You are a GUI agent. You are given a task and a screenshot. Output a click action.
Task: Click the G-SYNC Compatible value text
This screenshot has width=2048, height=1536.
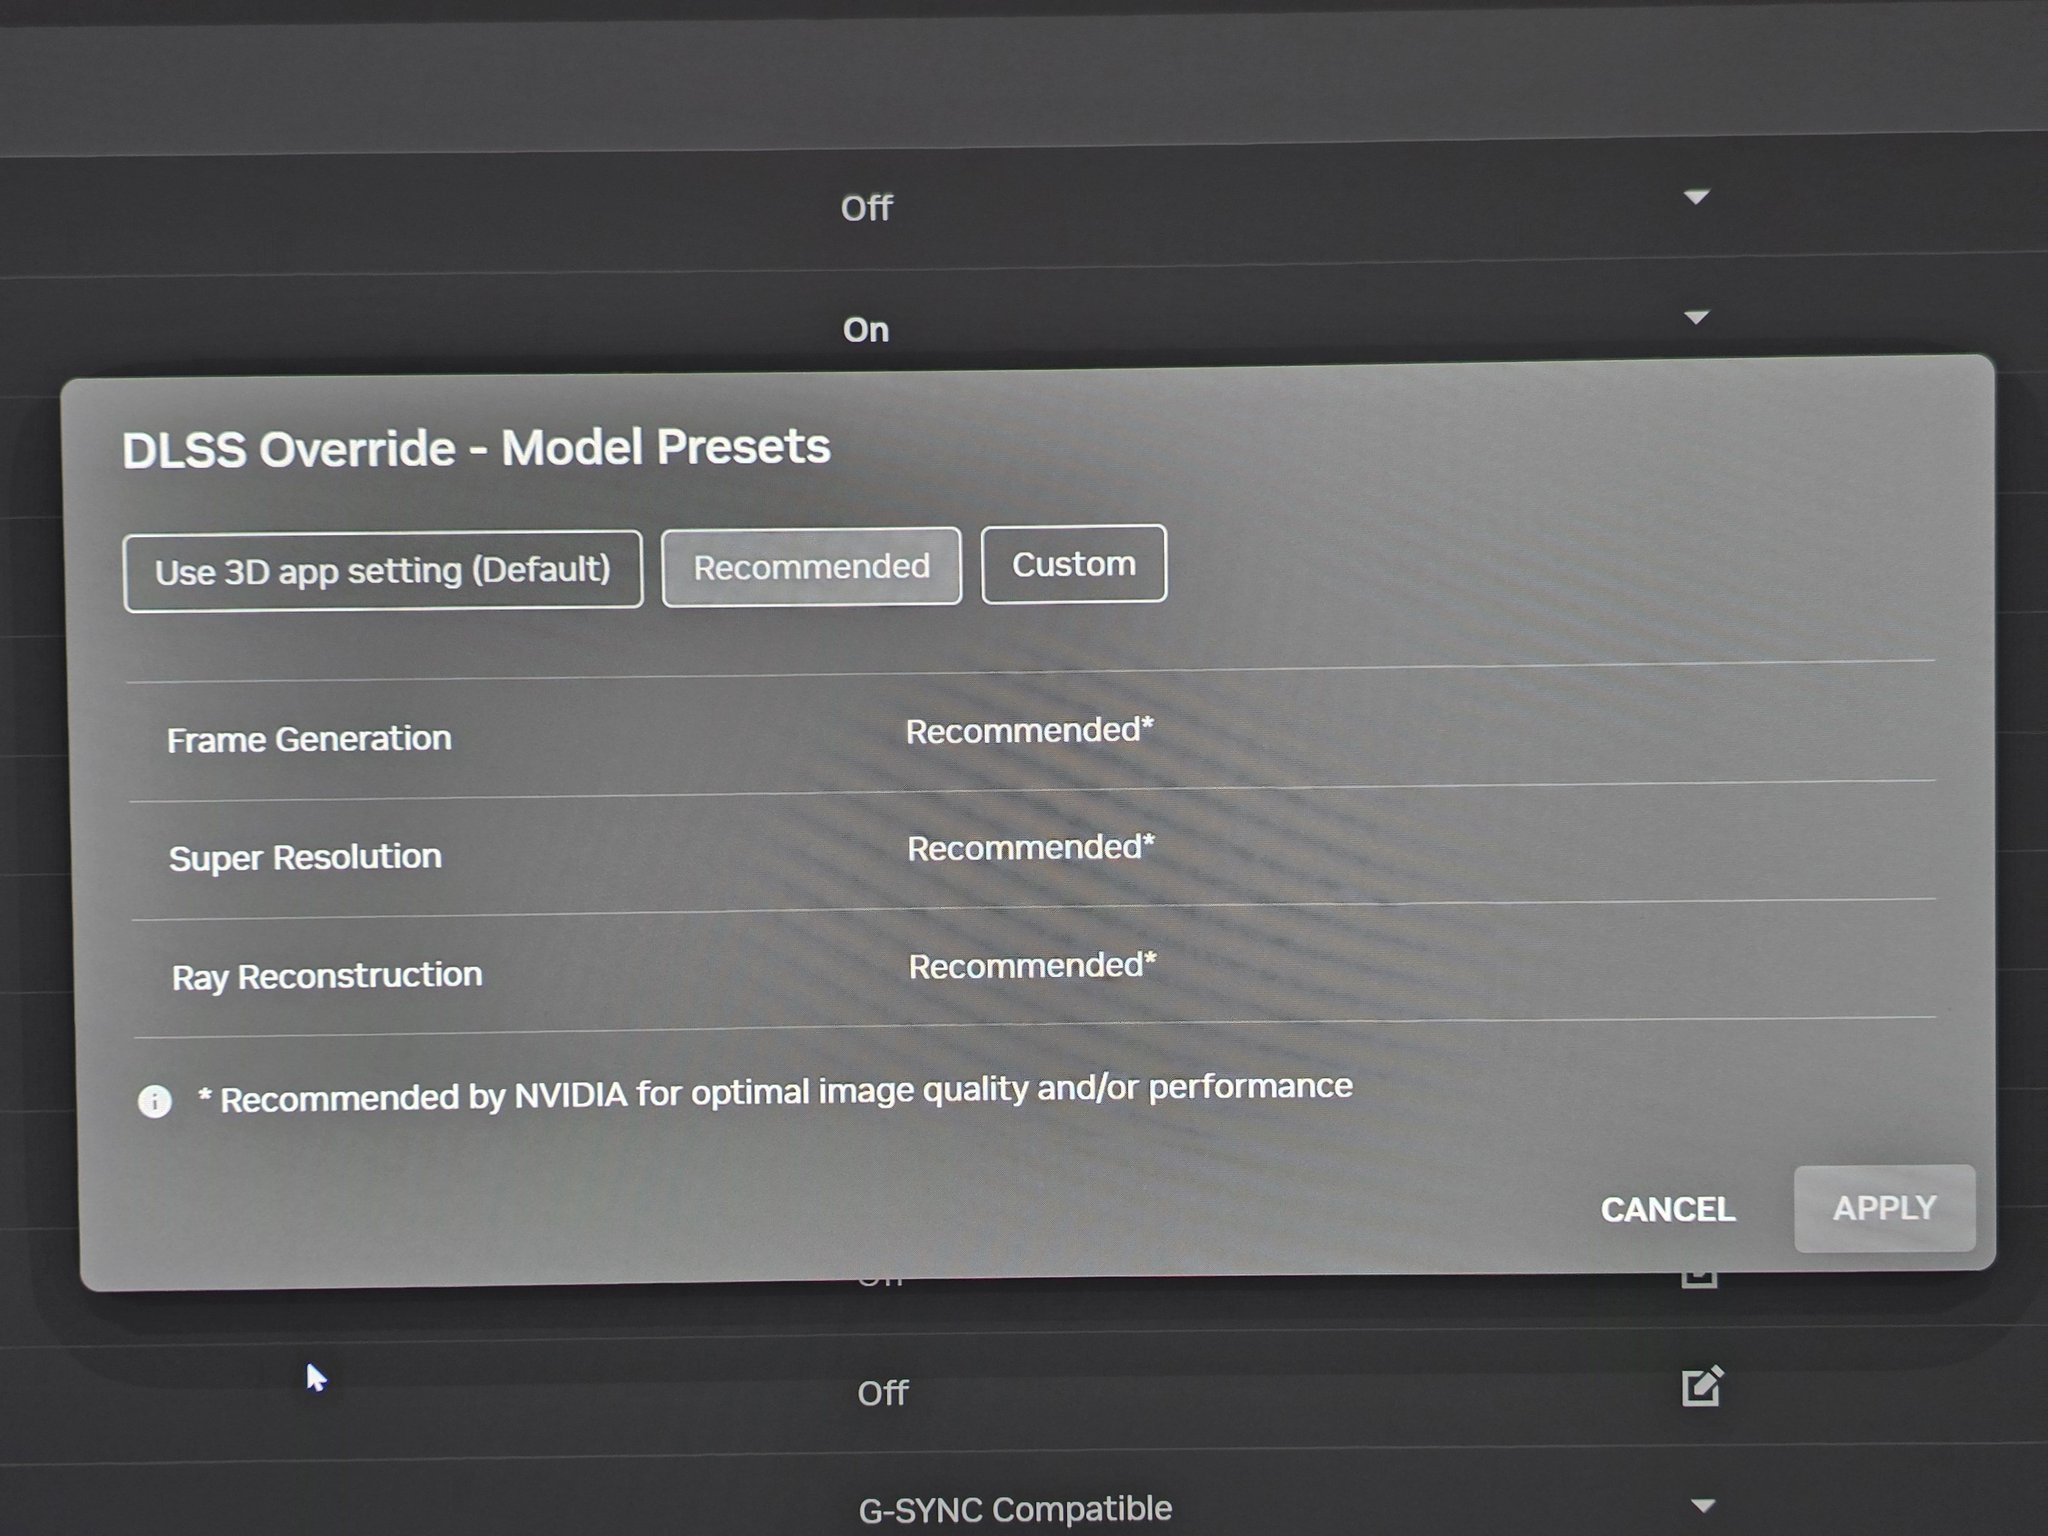(x=1015, y=1509)
